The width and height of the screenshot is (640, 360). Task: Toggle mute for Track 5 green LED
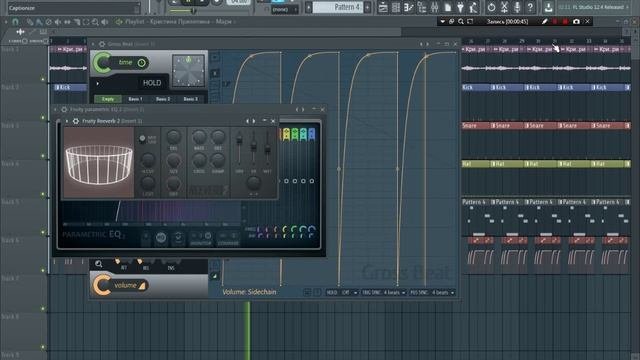(x=43, y=232)
